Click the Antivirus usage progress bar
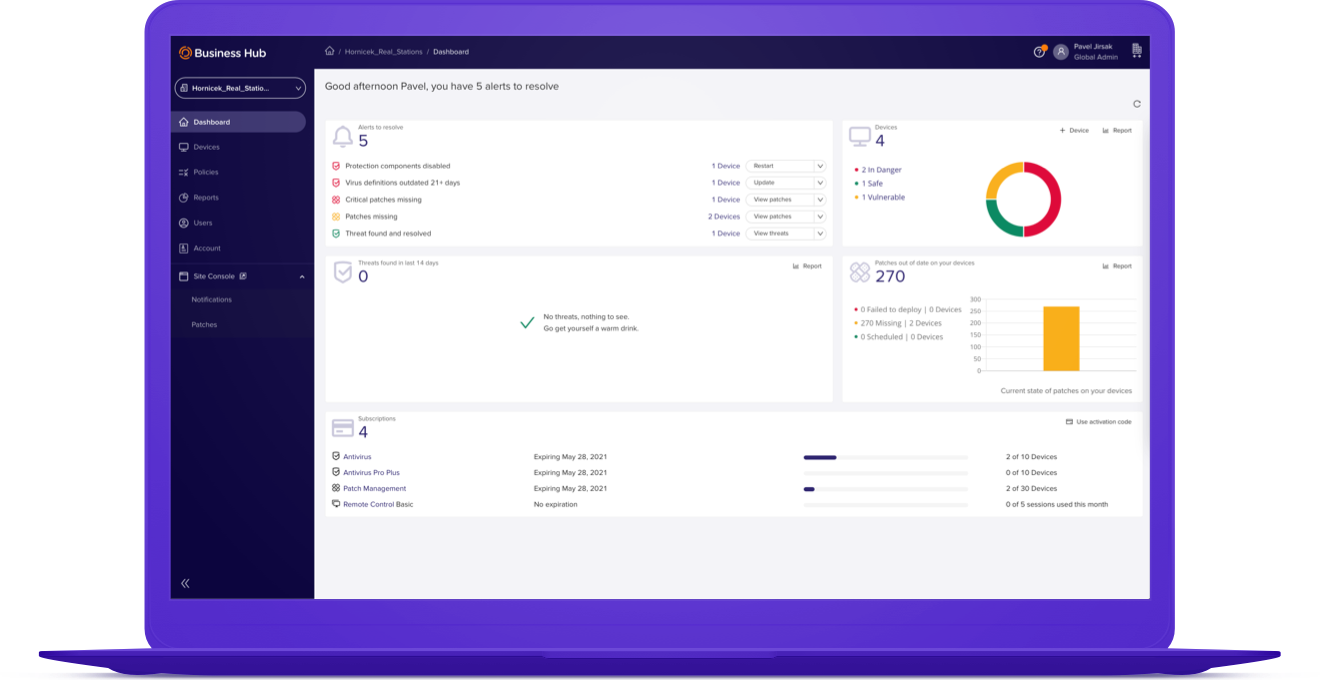This screenshot has height=680, width=1320. (x=885, y=457)
